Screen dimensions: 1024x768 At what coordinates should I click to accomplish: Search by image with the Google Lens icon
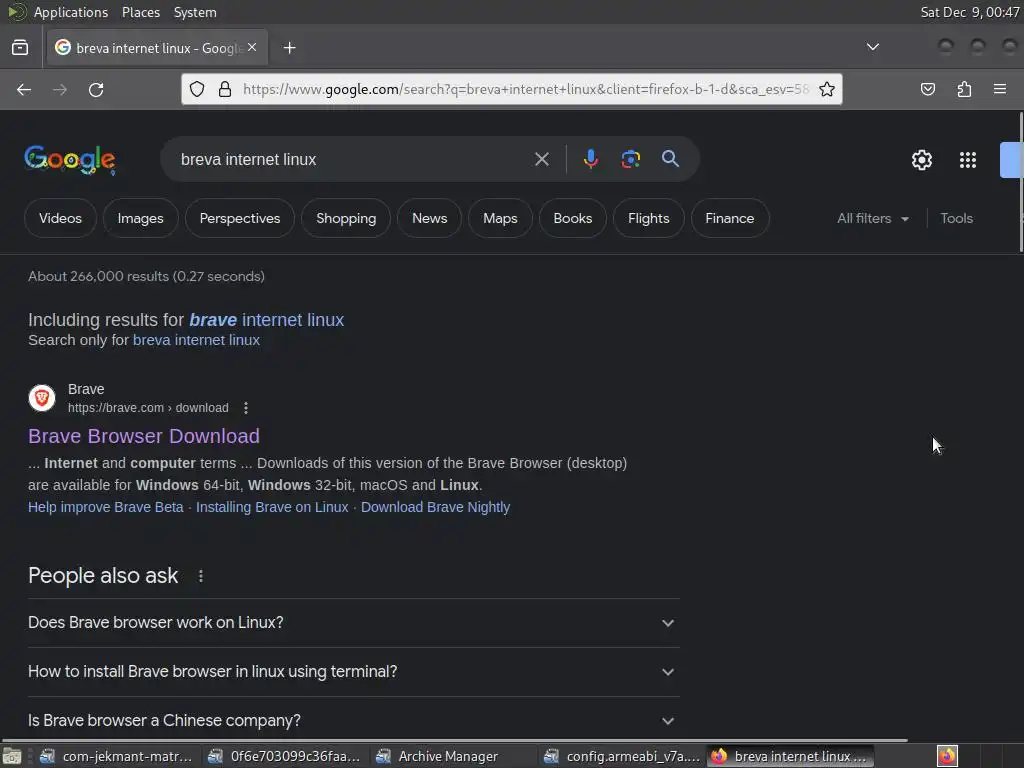coord(630,159)
